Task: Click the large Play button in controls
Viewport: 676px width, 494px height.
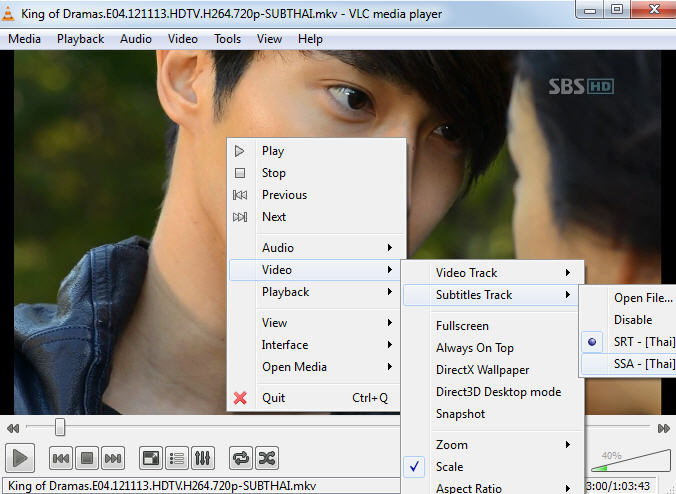Action: click(x=20, y=458)
